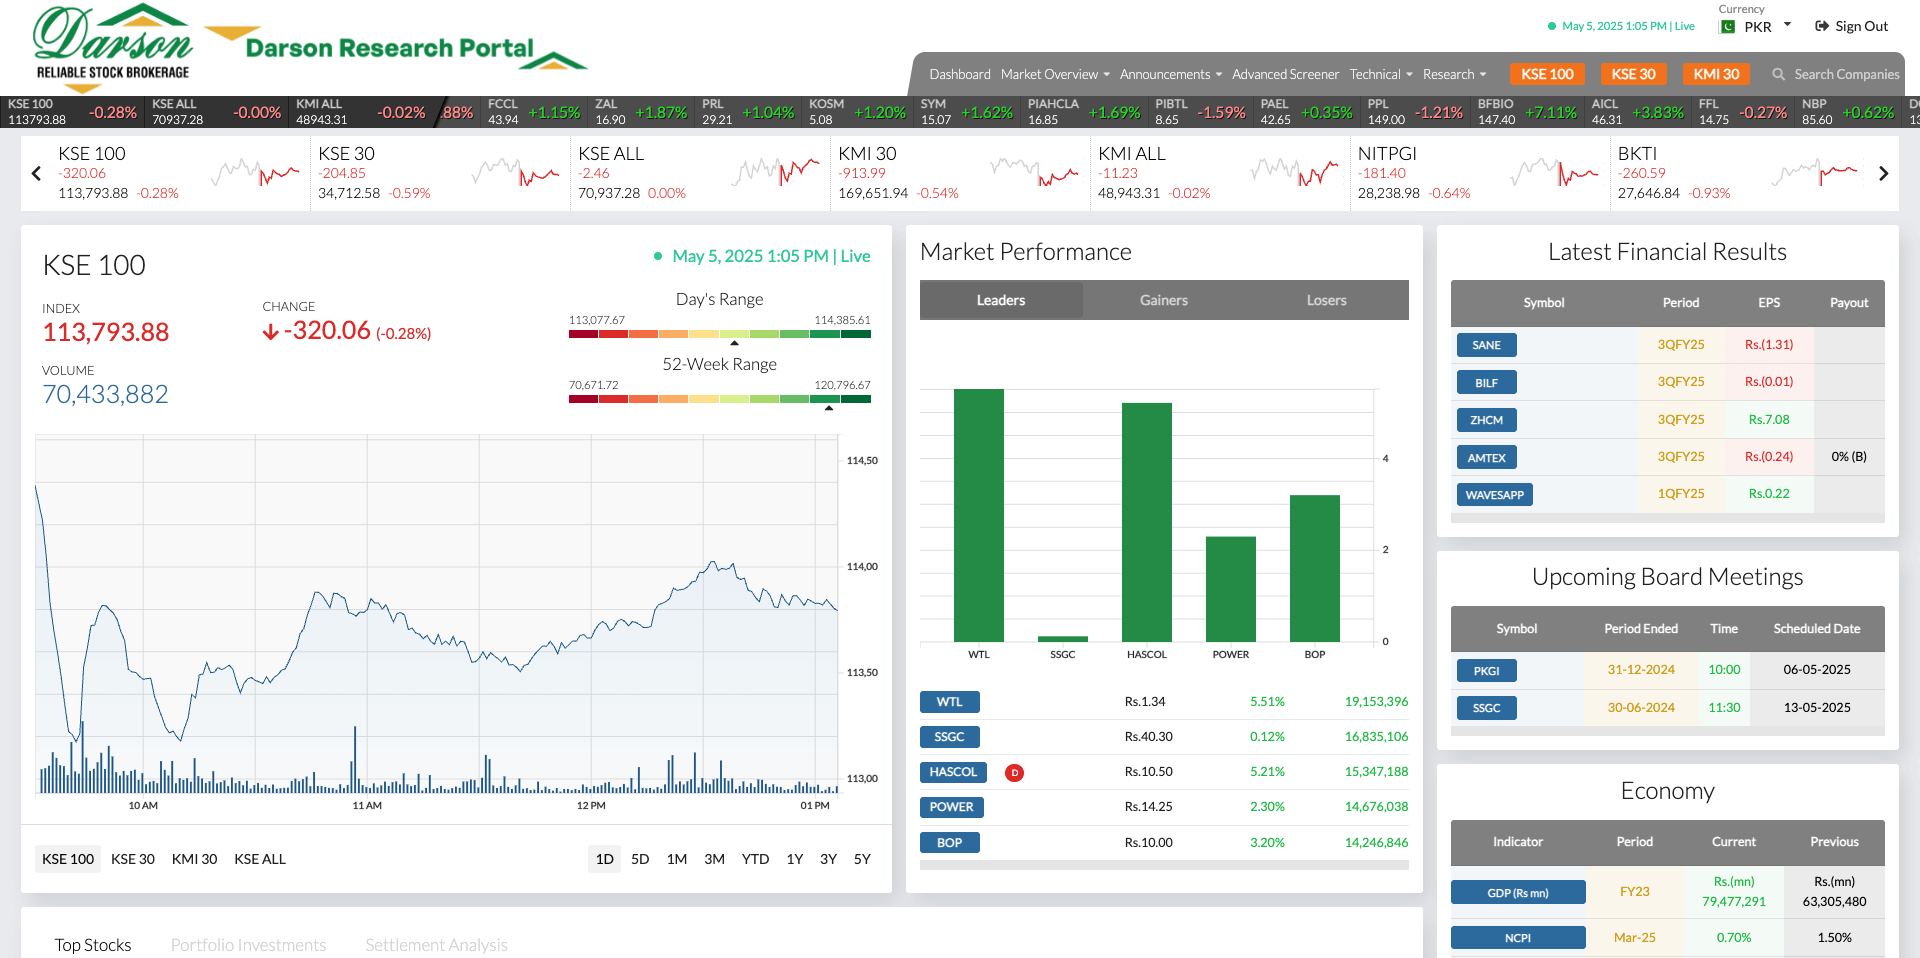Select the 1M chart range

[x=677, y=859]
